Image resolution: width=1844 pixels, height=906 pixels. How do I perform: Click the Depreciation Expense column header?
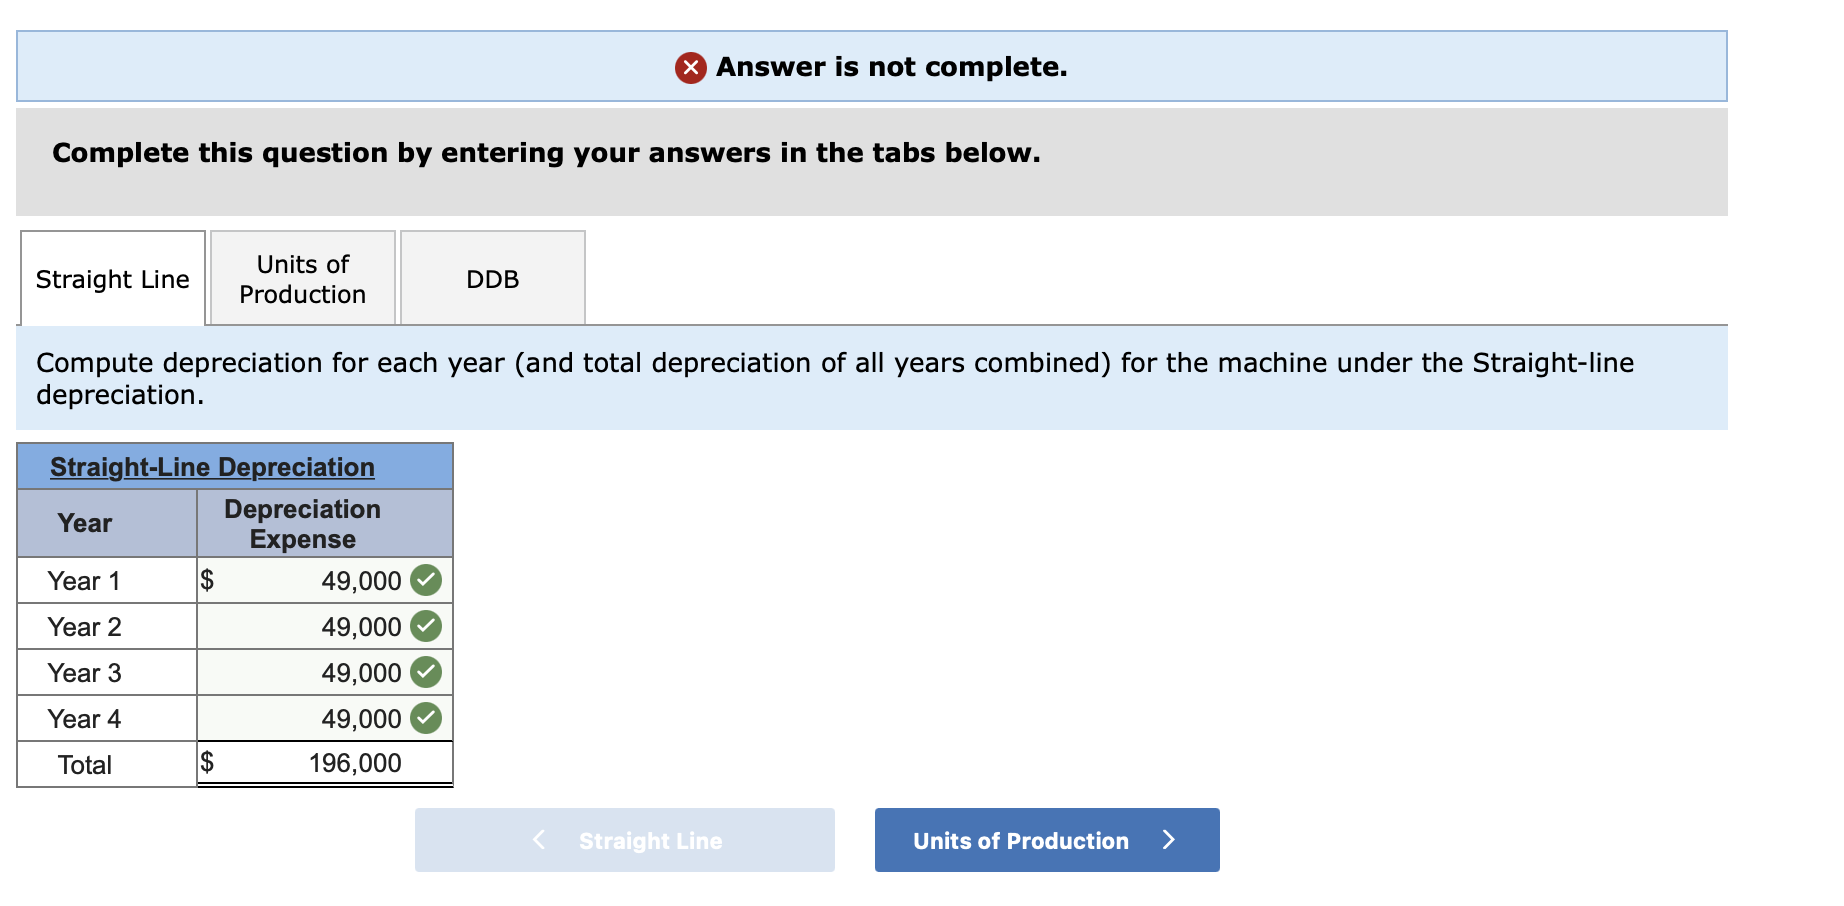(302, 523)
